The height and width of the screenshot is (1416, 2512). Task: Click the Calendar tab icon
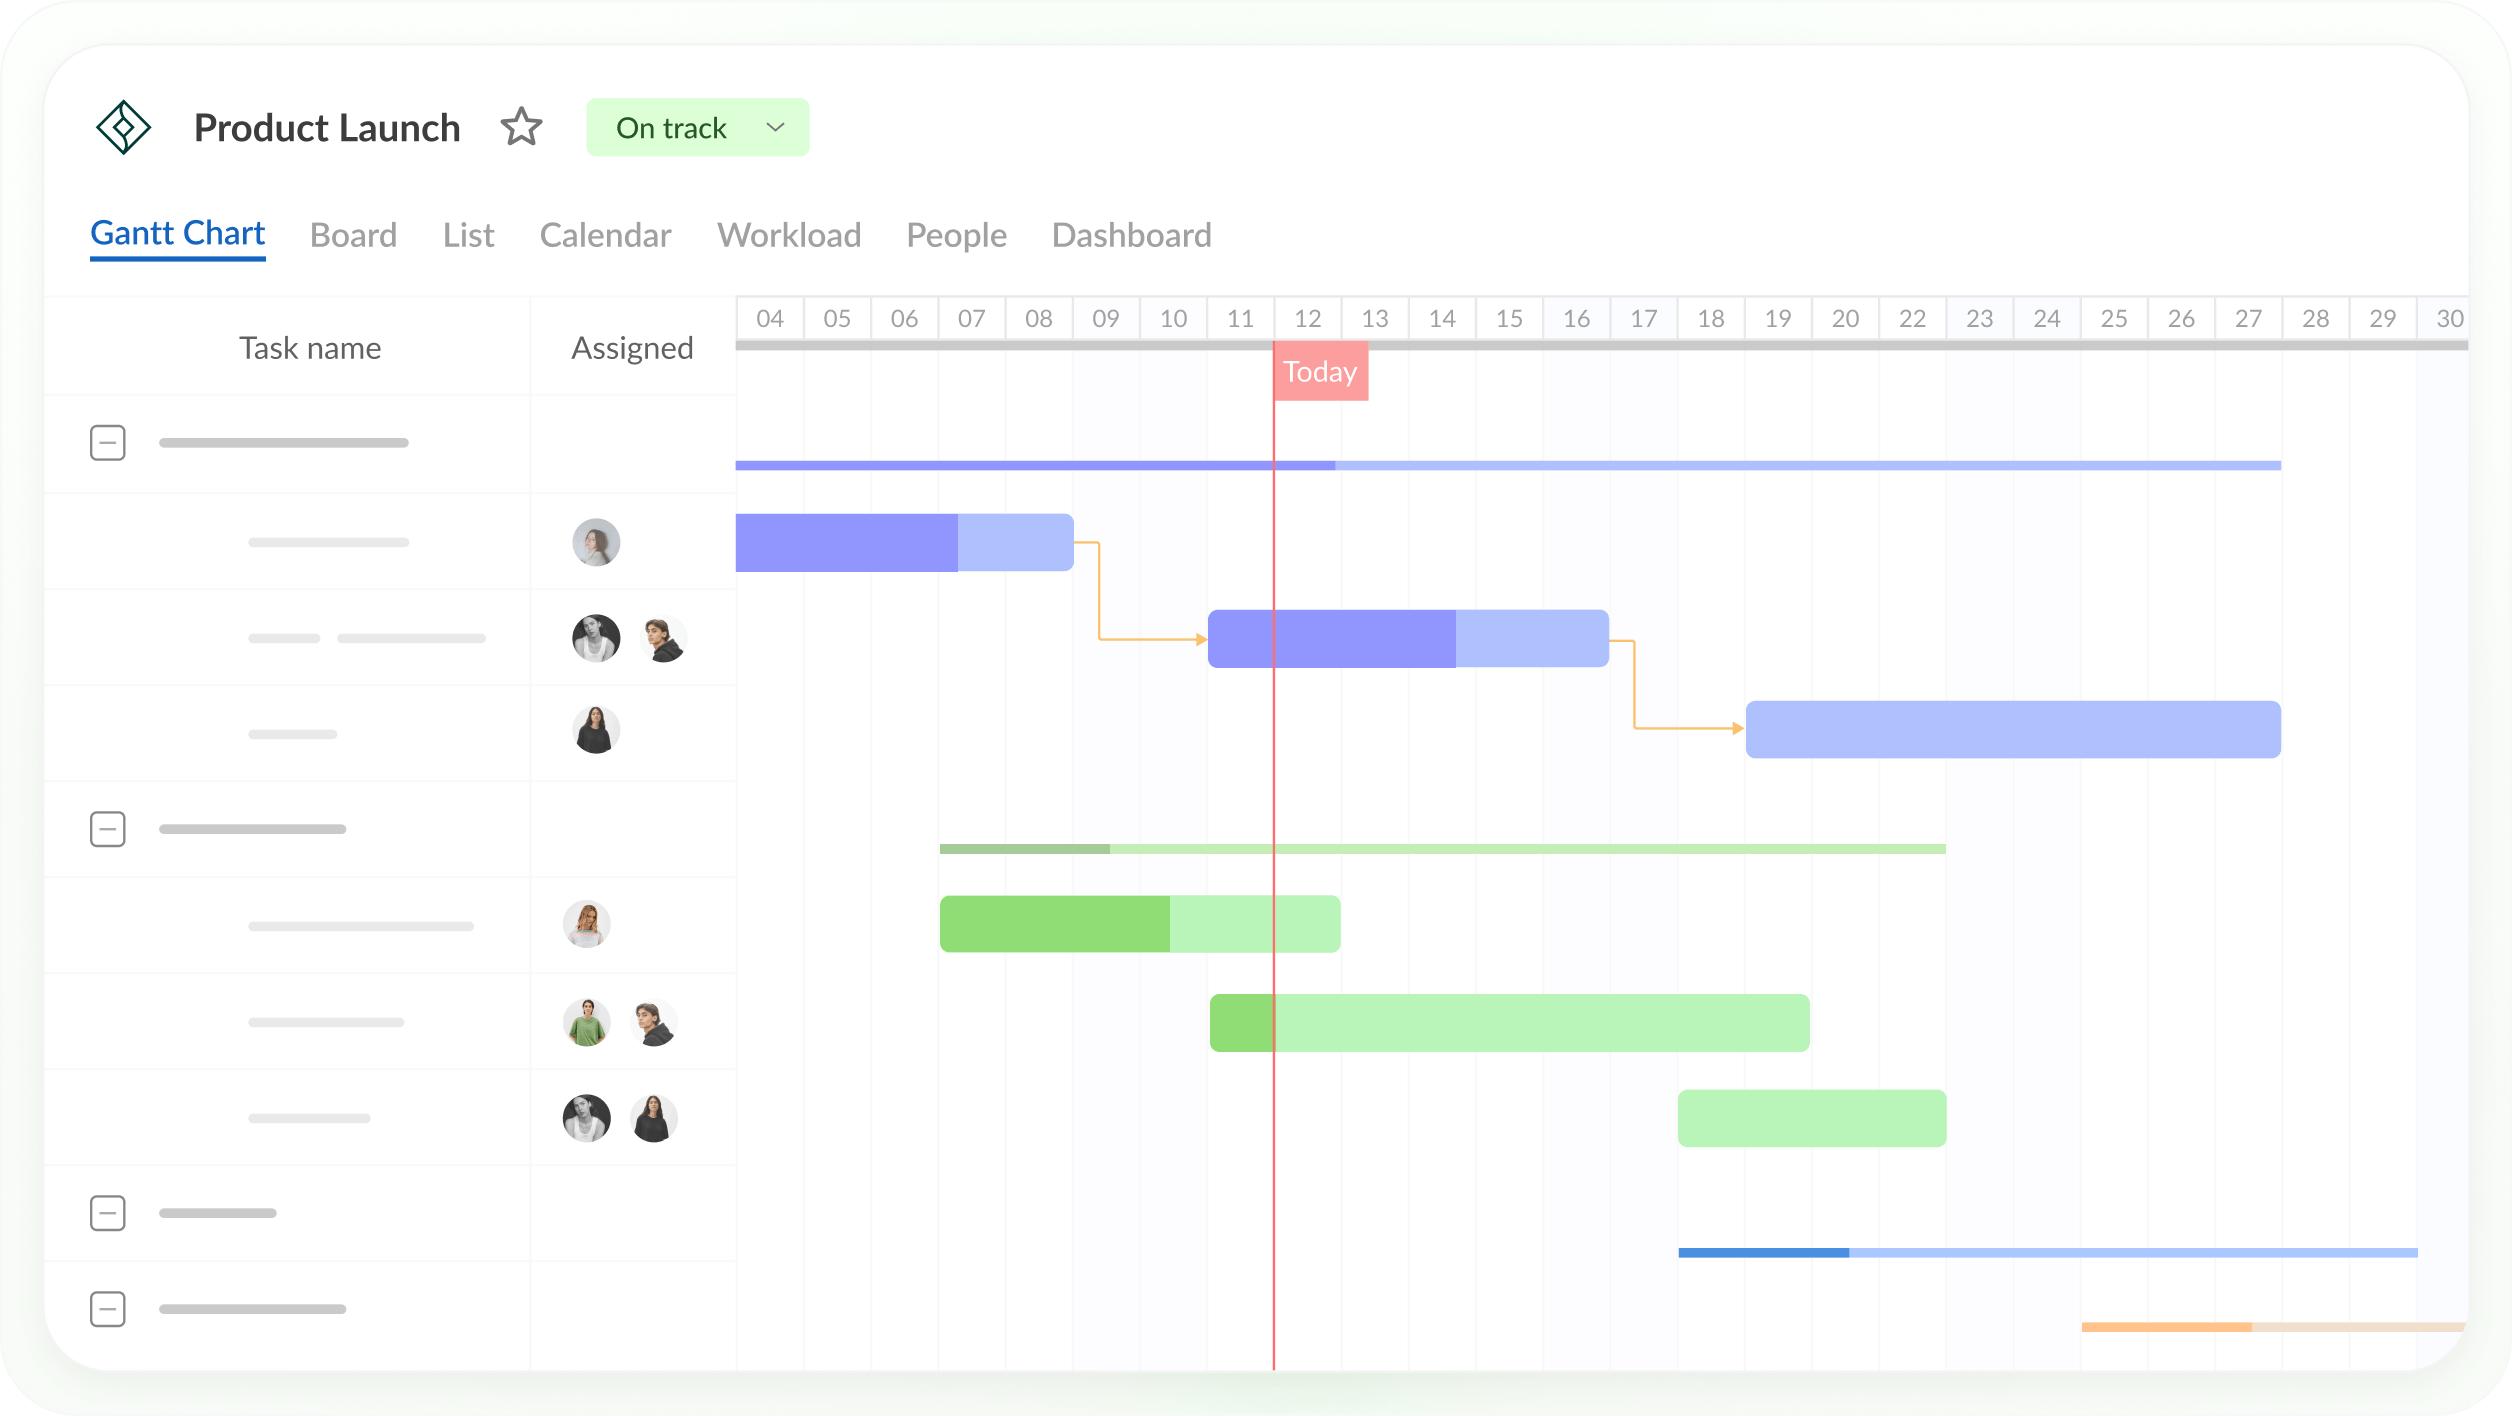pyautogui.click(x=604, y=233)
